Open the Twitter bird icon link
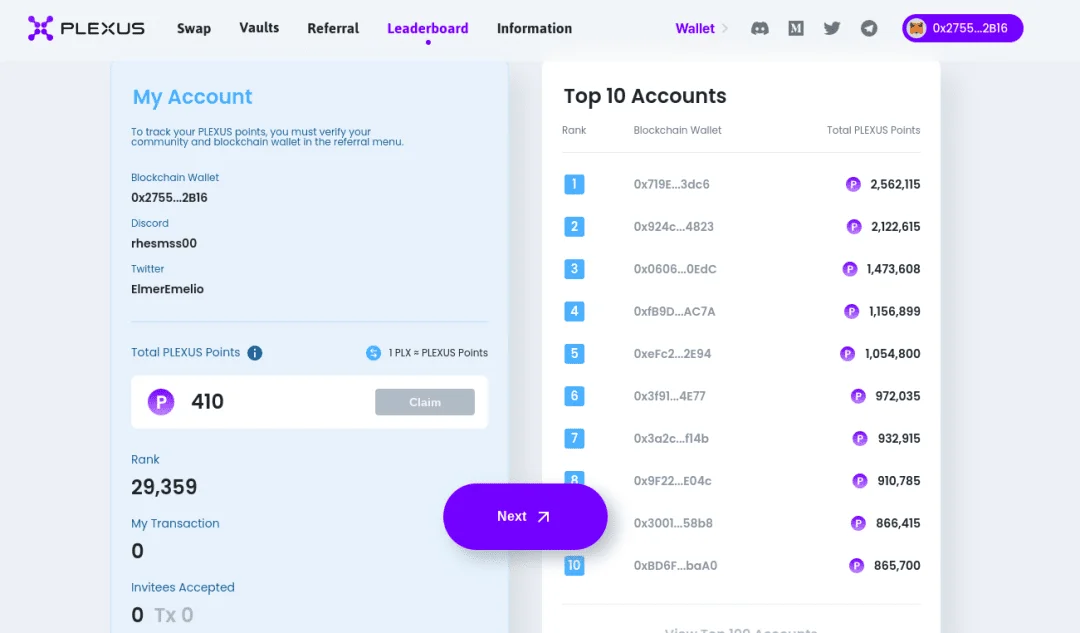Viewport: 1080px width, 633px height. click(x=832, y=28)
